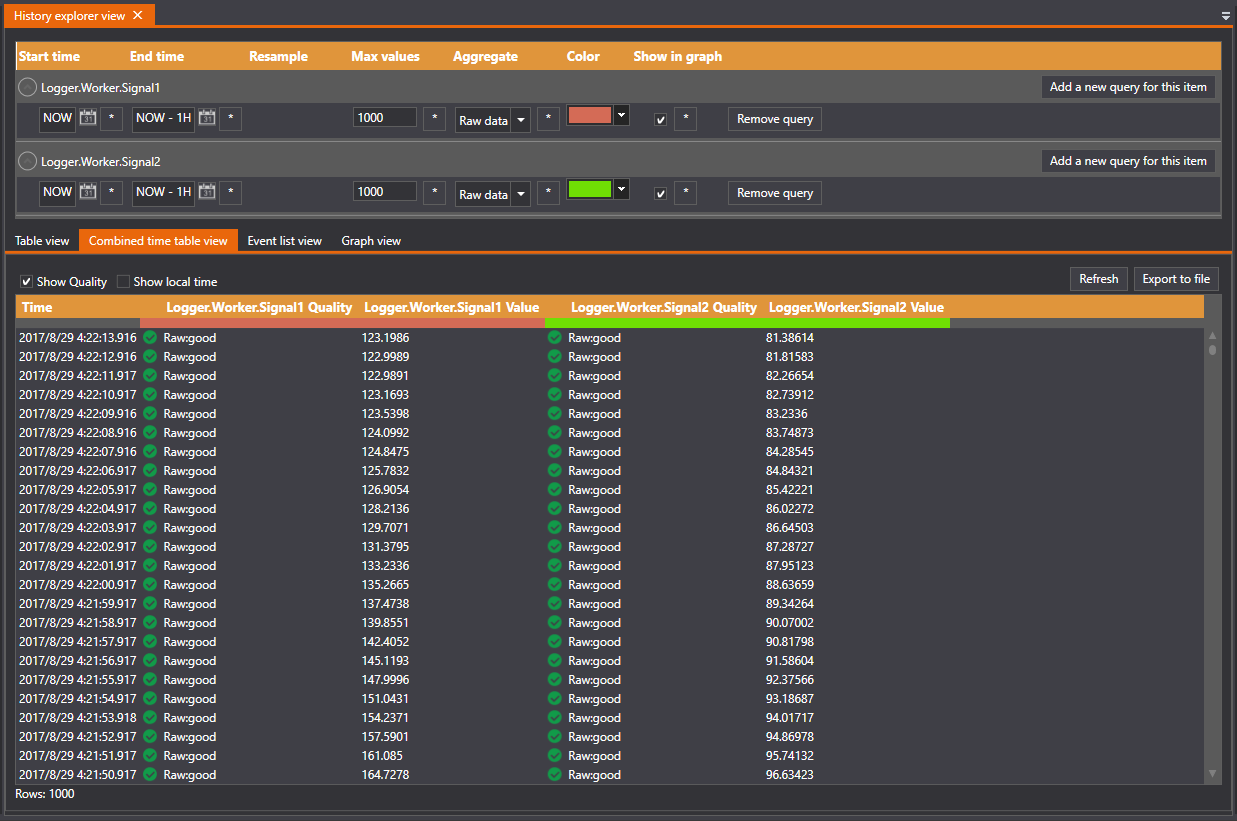Screen dimensions: 1237x821
Task: Pick the Signal1 red color swatch
Action: [590, 115]
